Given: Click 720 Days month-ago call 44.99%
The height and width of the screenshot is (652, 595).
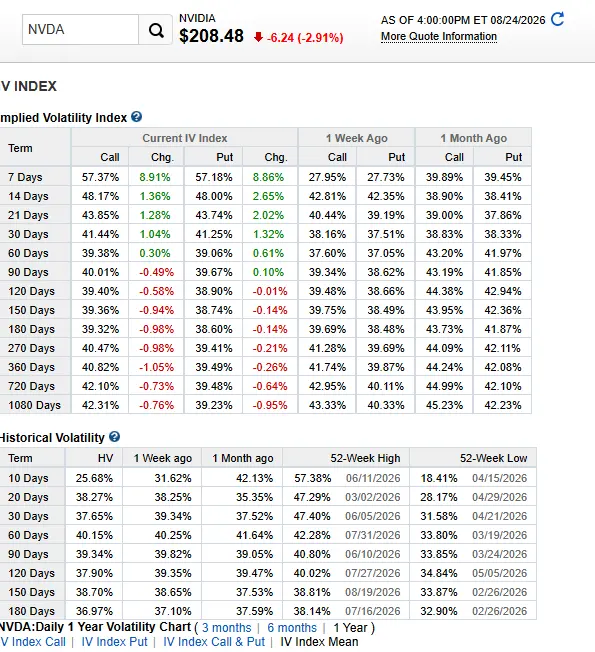Looking at the screenshot, I should 444,386.
